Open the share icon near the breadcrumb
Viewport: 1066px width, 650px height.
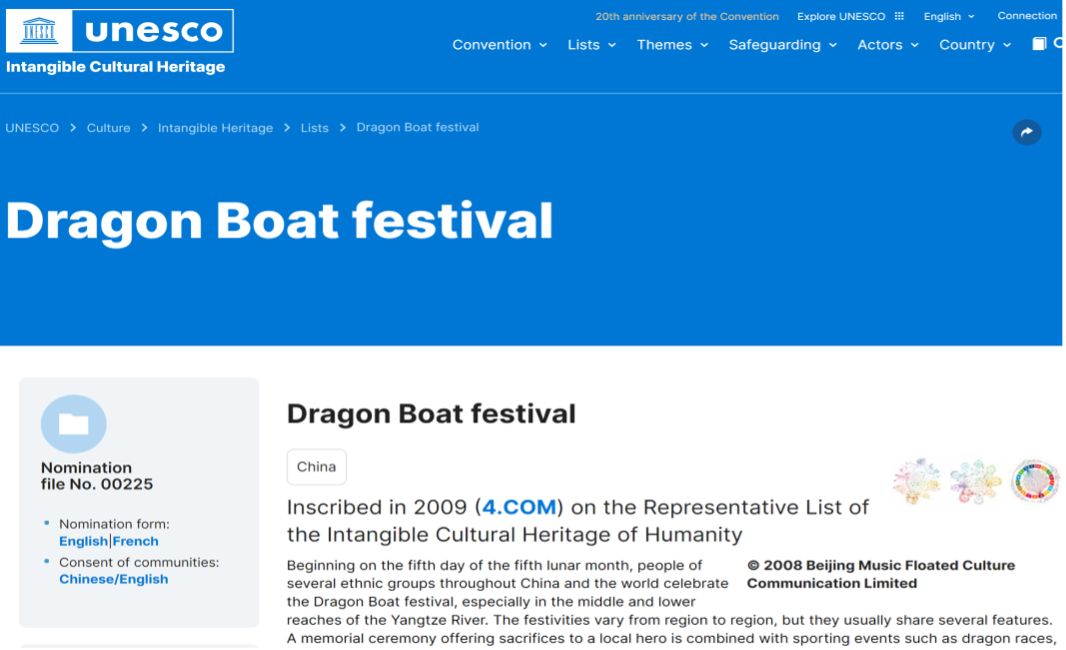pos(1026,132)
